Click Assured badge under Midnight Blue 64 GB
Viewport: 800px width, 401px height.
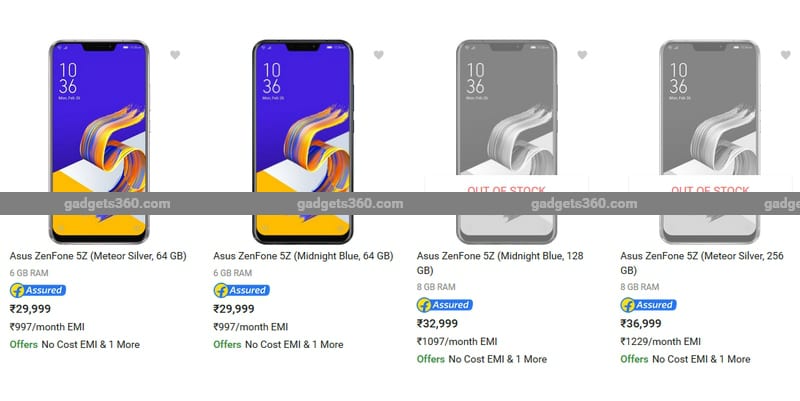pos(241,290)
